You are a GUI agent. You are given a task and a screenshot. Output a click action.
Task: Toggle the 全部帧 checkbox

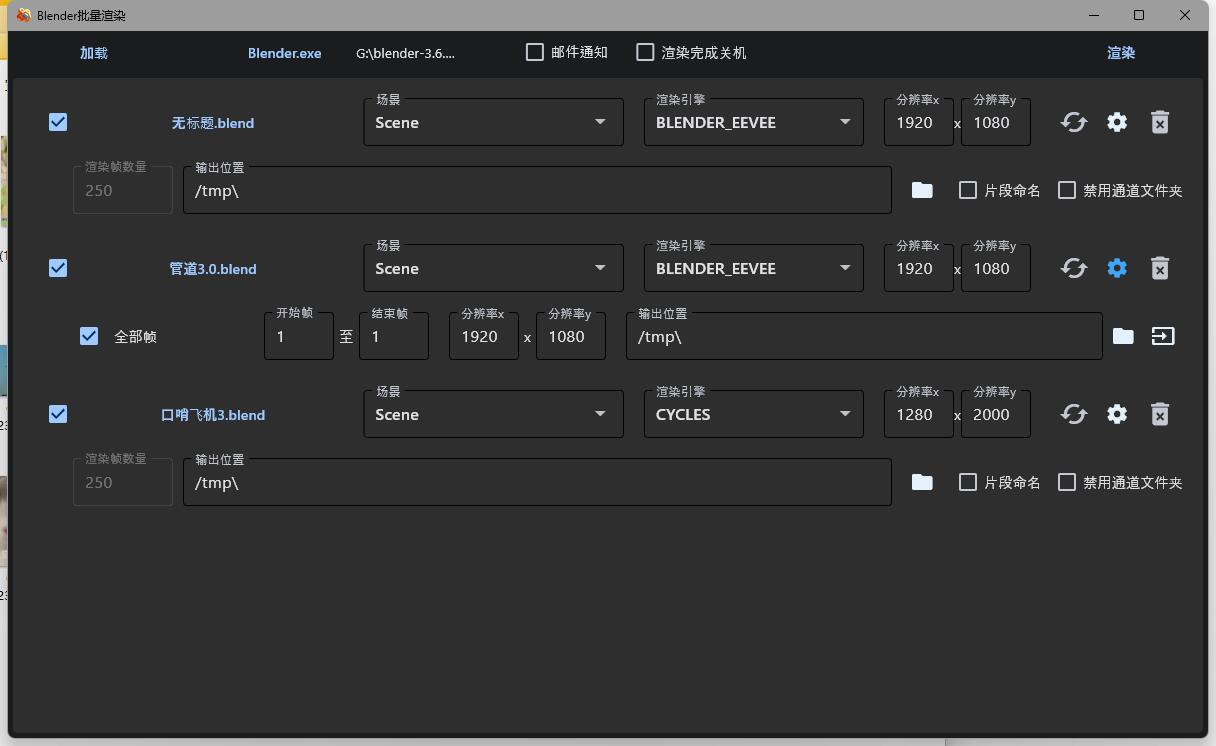click(89, 336)
